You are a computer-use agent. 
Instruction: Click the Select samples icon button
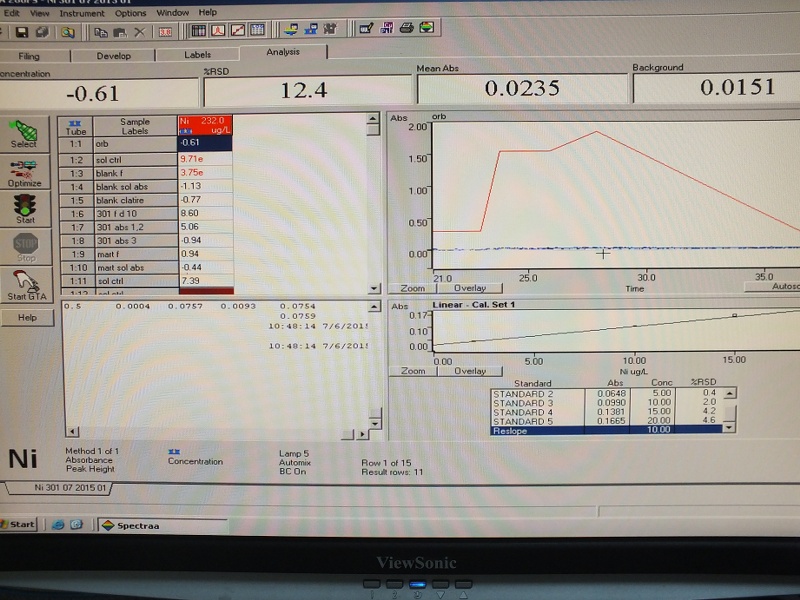[x=24, y=133]
